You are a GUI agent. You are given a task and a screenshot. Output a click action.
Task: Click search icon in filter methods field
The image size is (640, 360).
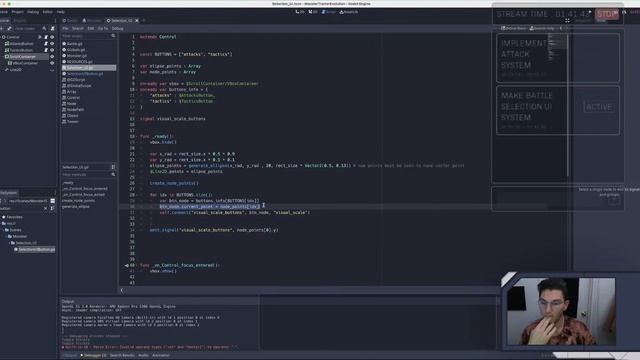pyautogui.click(x=113, y=174)
